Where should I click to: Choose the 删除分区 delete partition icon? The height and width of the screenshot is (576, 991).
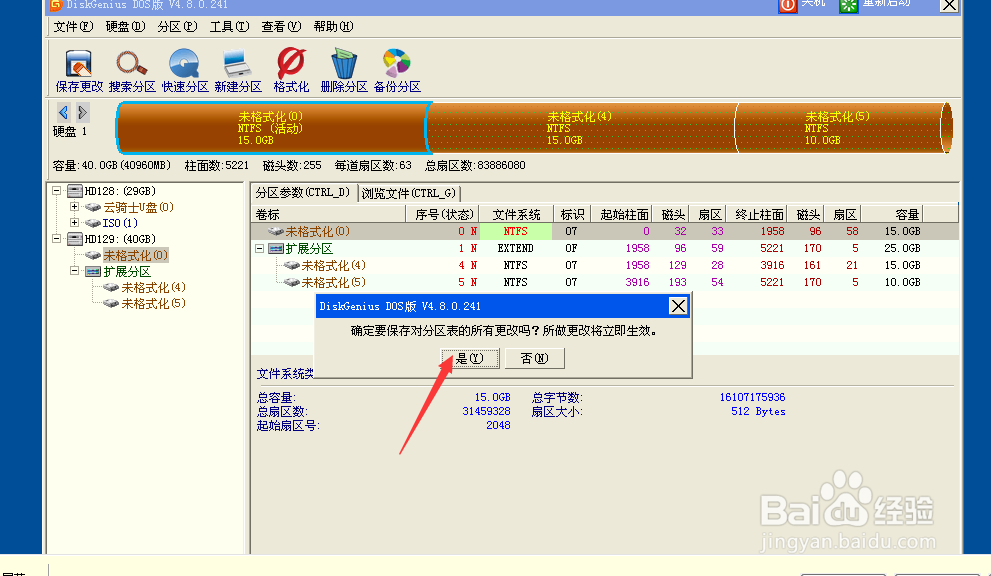344,71
